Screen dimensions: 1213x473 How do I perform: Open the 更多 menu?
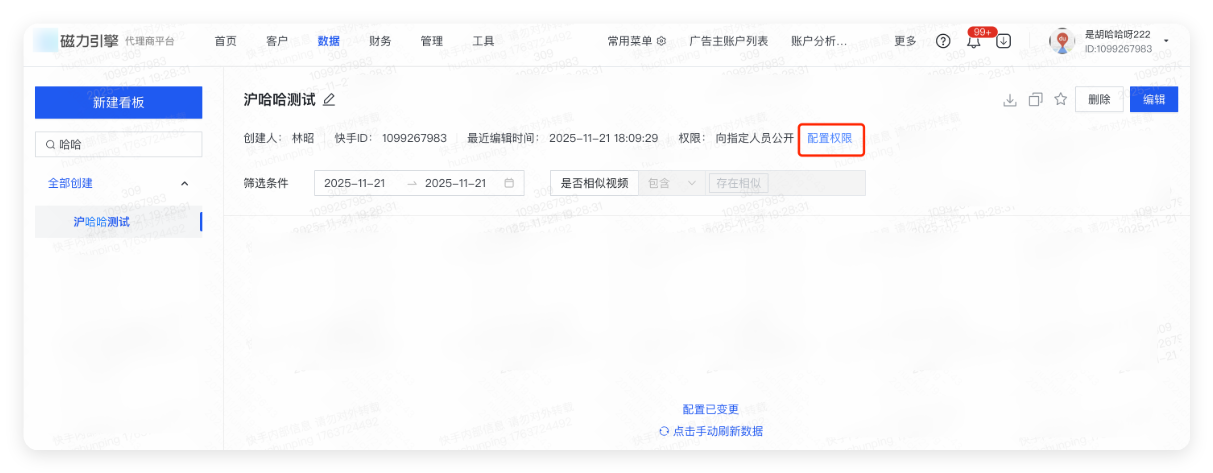coord(905,41)
